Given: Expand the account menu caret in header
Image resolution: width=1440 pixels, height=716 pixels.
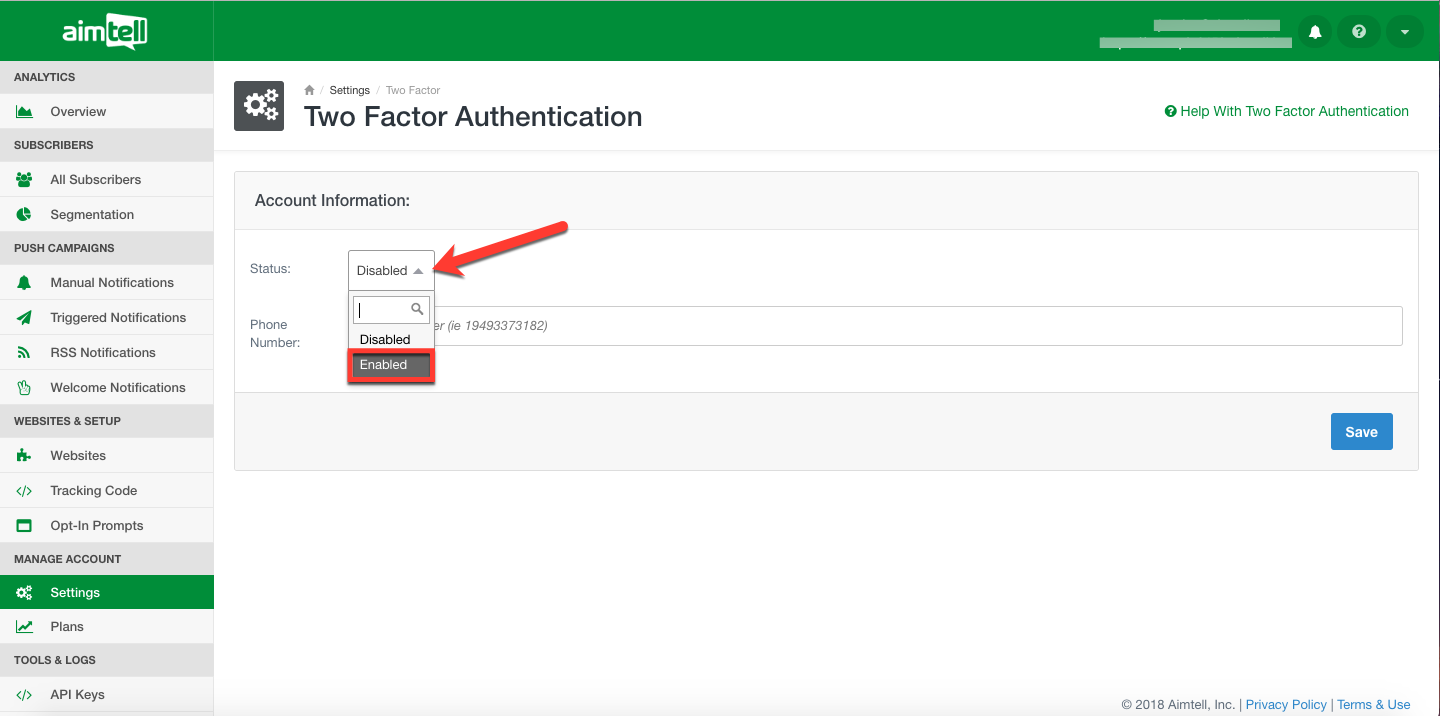Looking at the screenshot, I should (x=1404, y=32).
